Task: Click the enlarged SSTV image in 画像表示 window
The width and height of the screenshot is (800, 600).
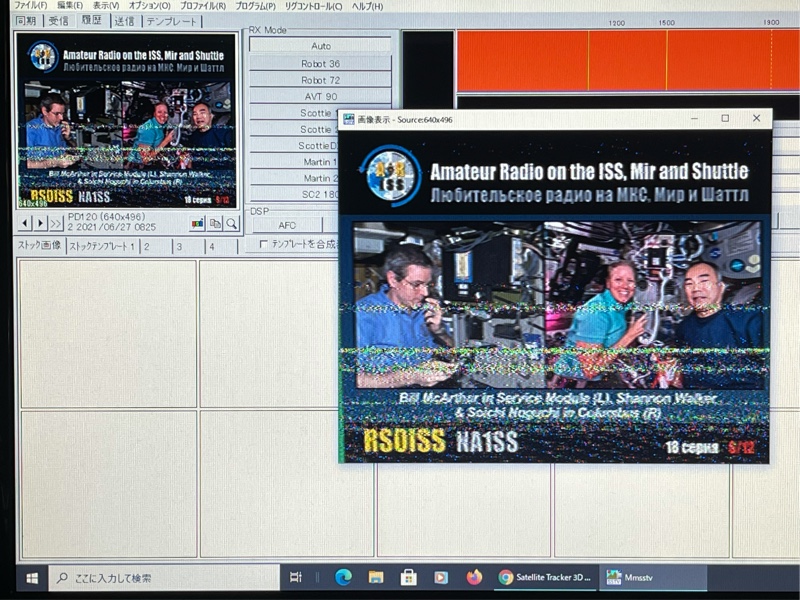Action: tap(555, 296)
